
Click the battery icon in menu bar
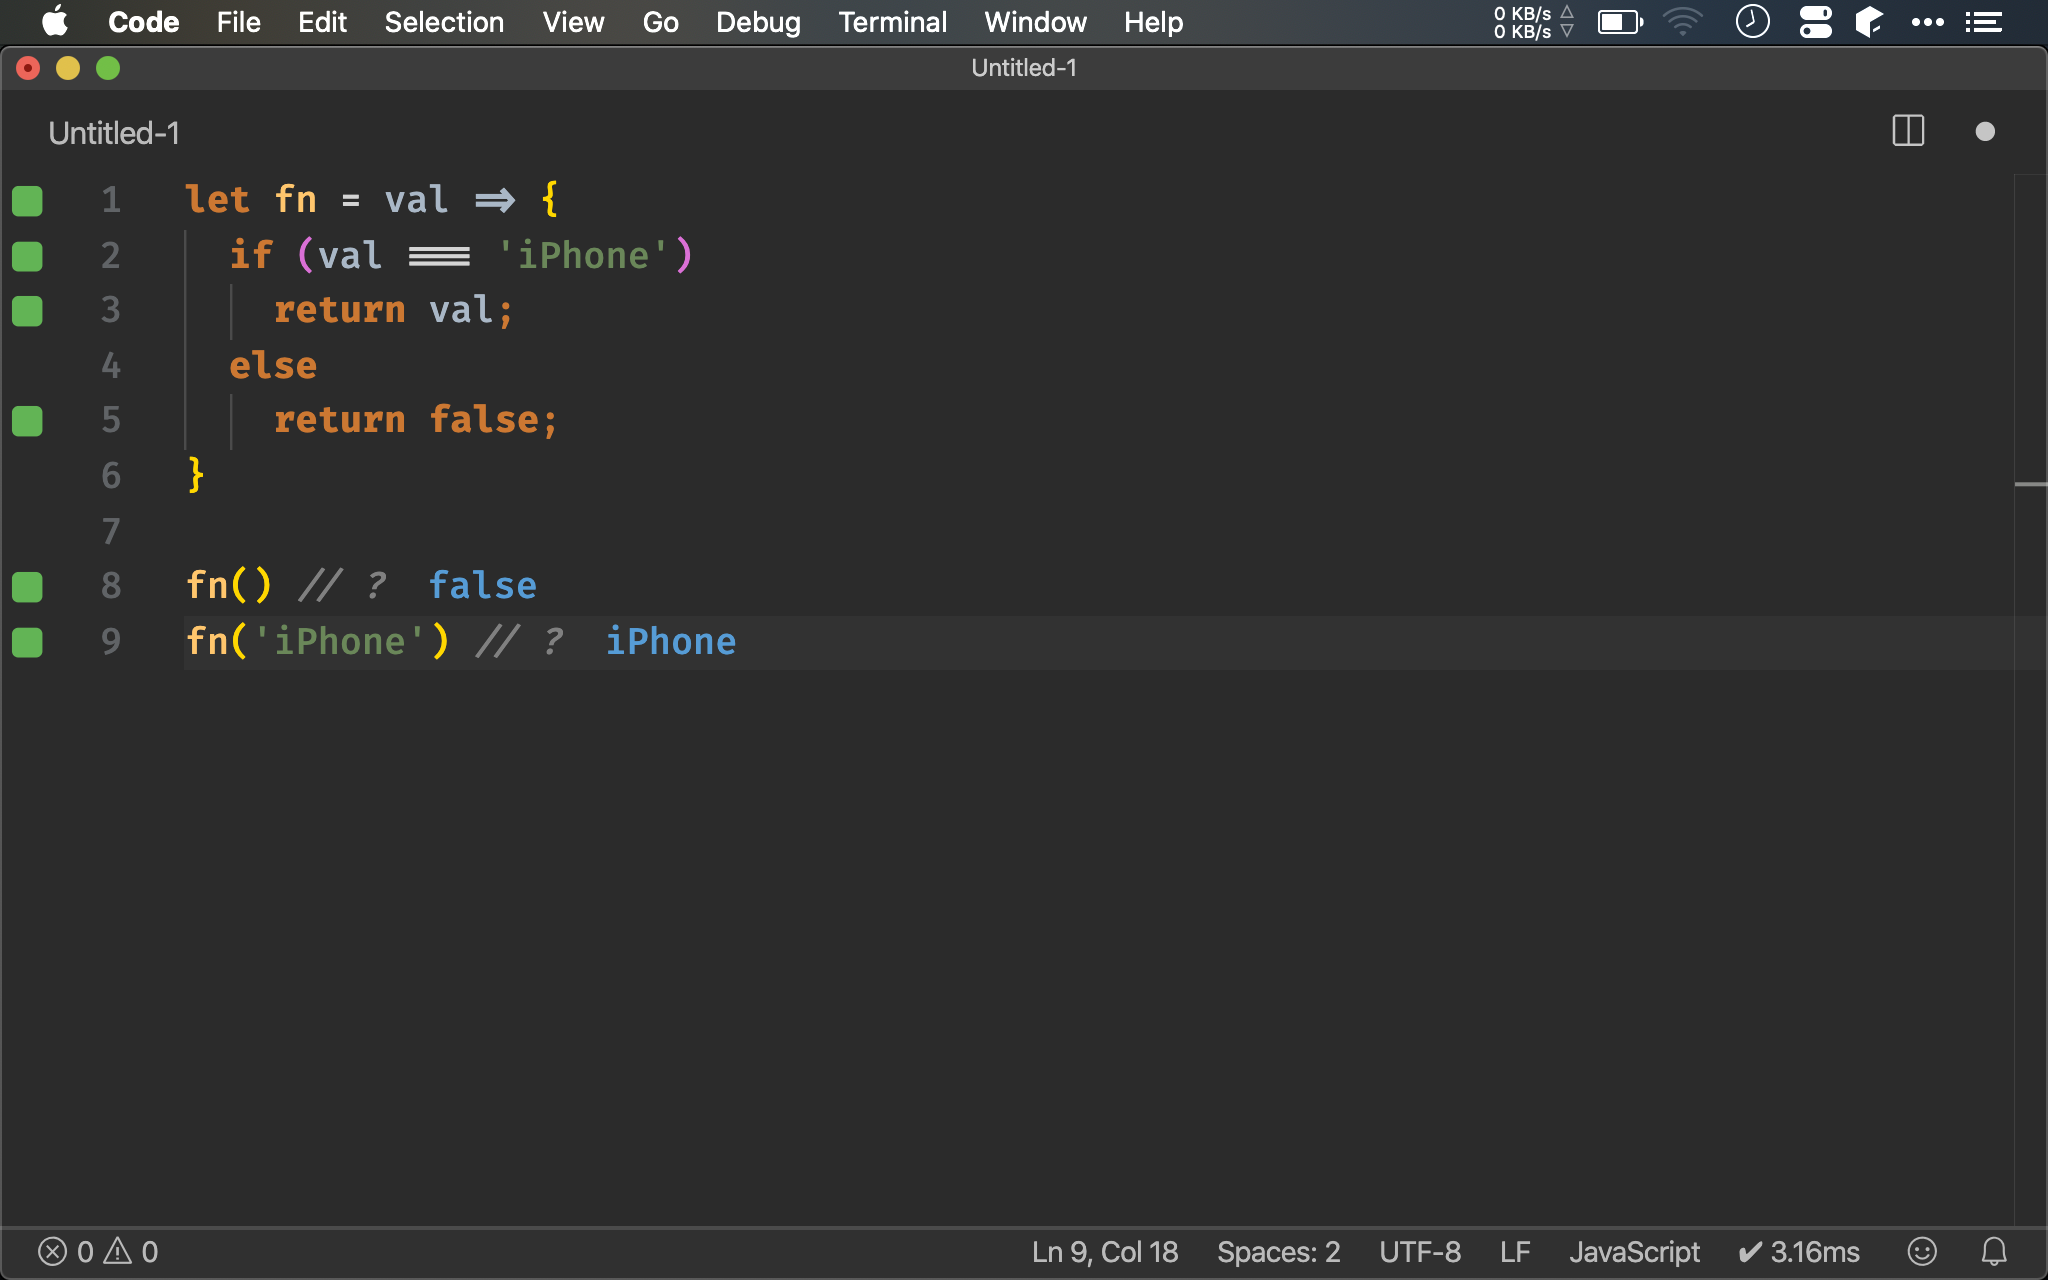[1617, 22]
